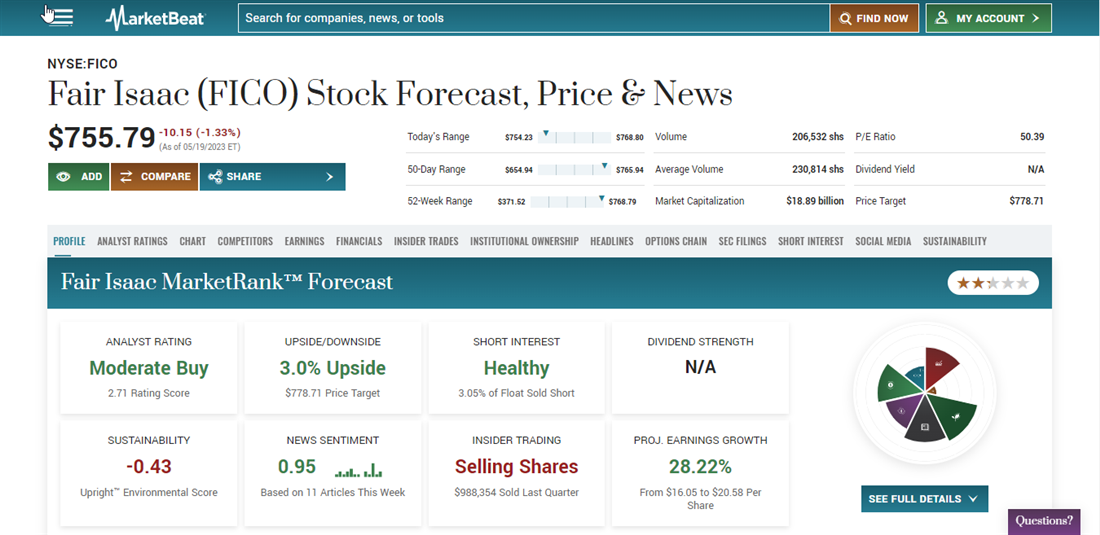Click the magnifier icon in Find Now
The image size is (1100, 535).
click(x=845, y=19)
